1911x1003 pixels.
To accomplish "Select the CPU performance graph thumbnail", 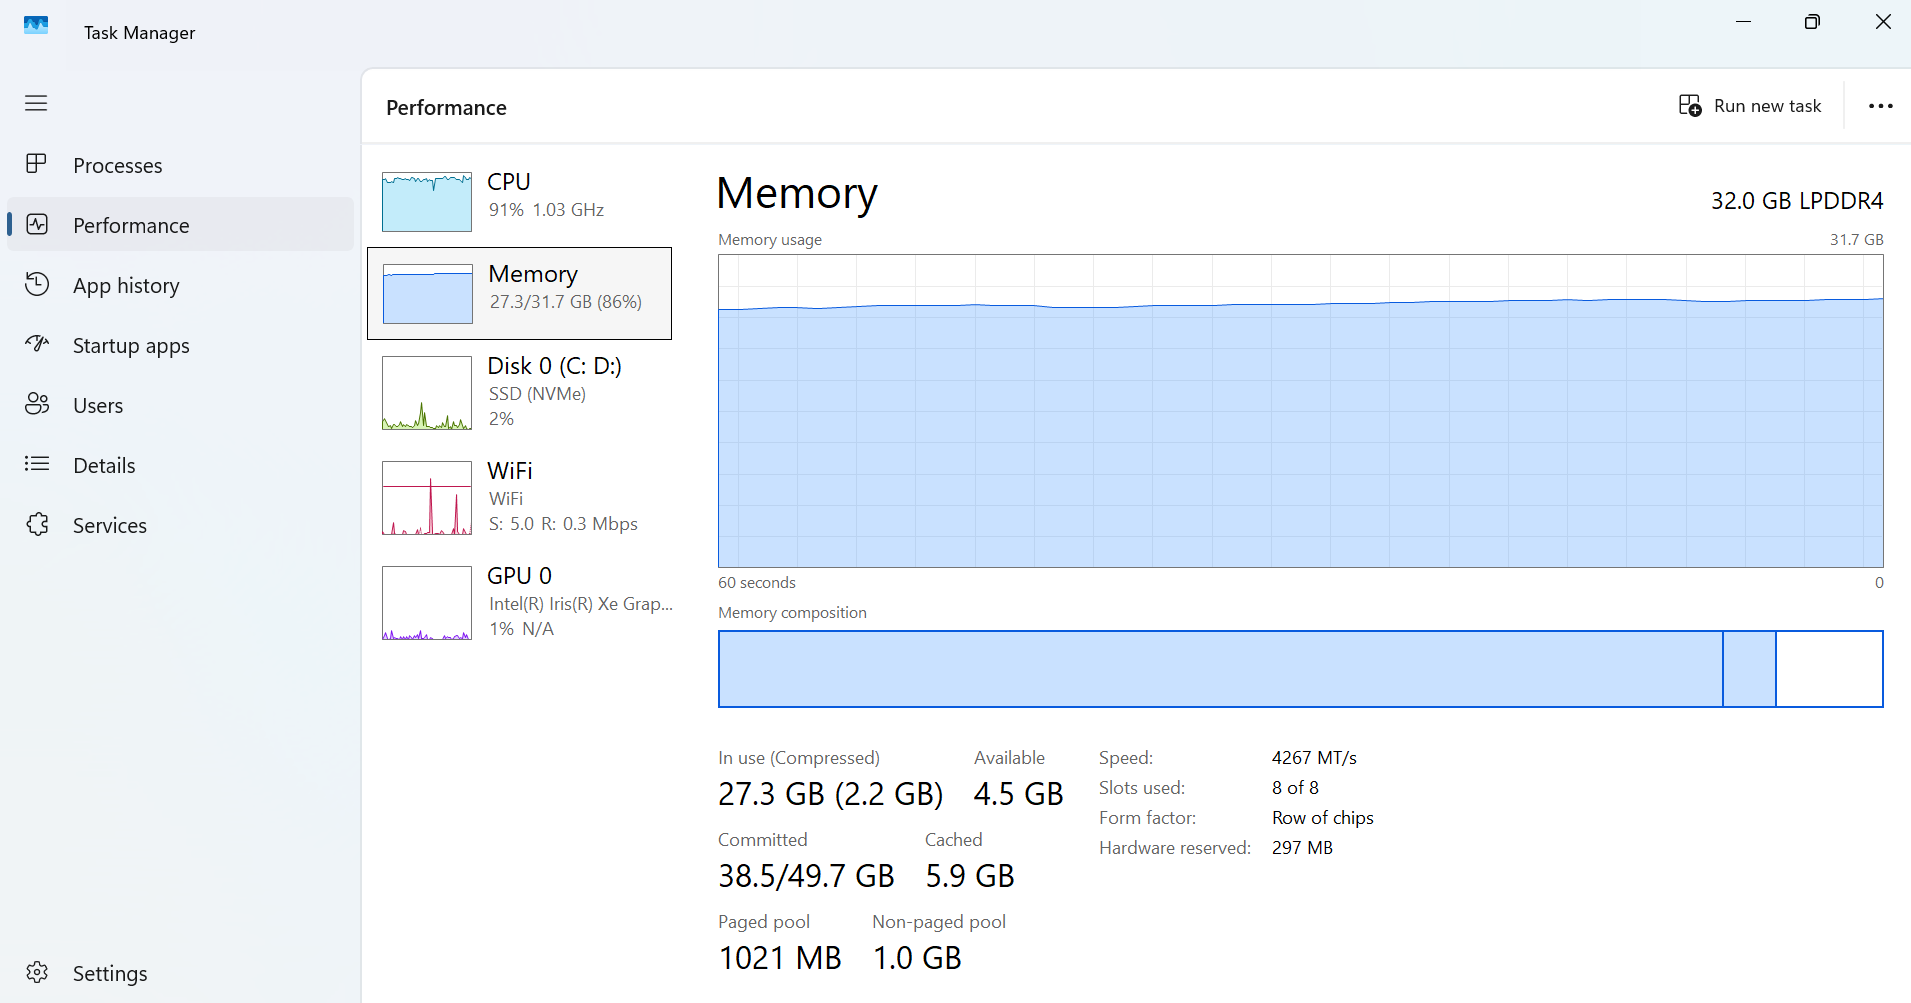I will point(427,202).
